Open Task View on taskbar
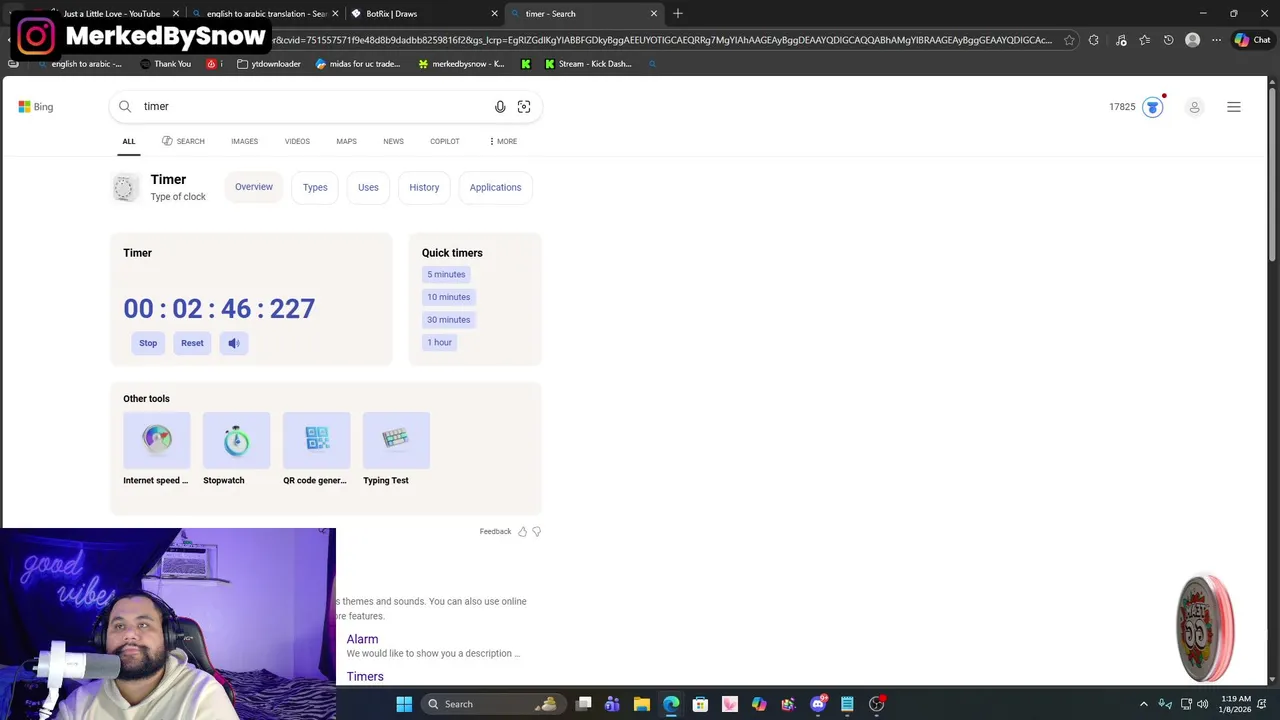Viewport: 1280px width, 720px height. pos(584,704)
